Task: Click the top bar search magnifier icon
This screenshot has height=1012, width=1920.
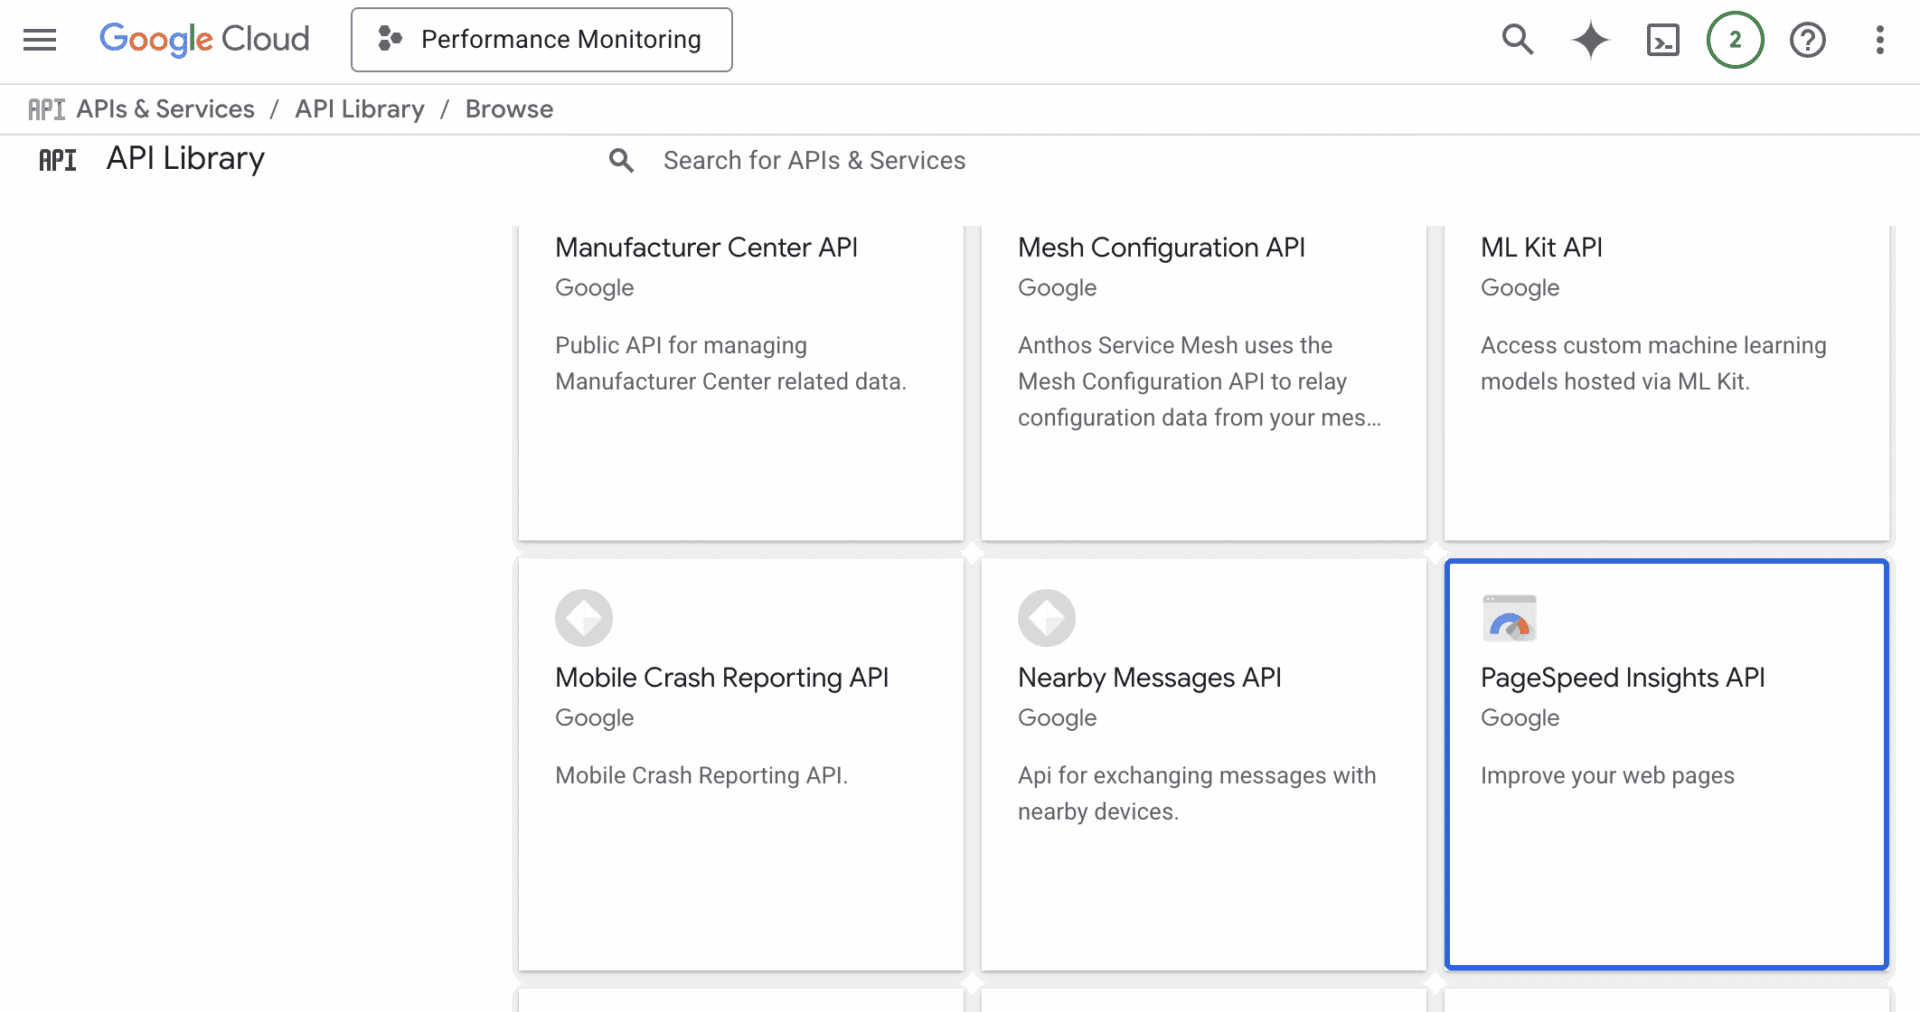Action: pyautogui.click(x=1517, y=40)
